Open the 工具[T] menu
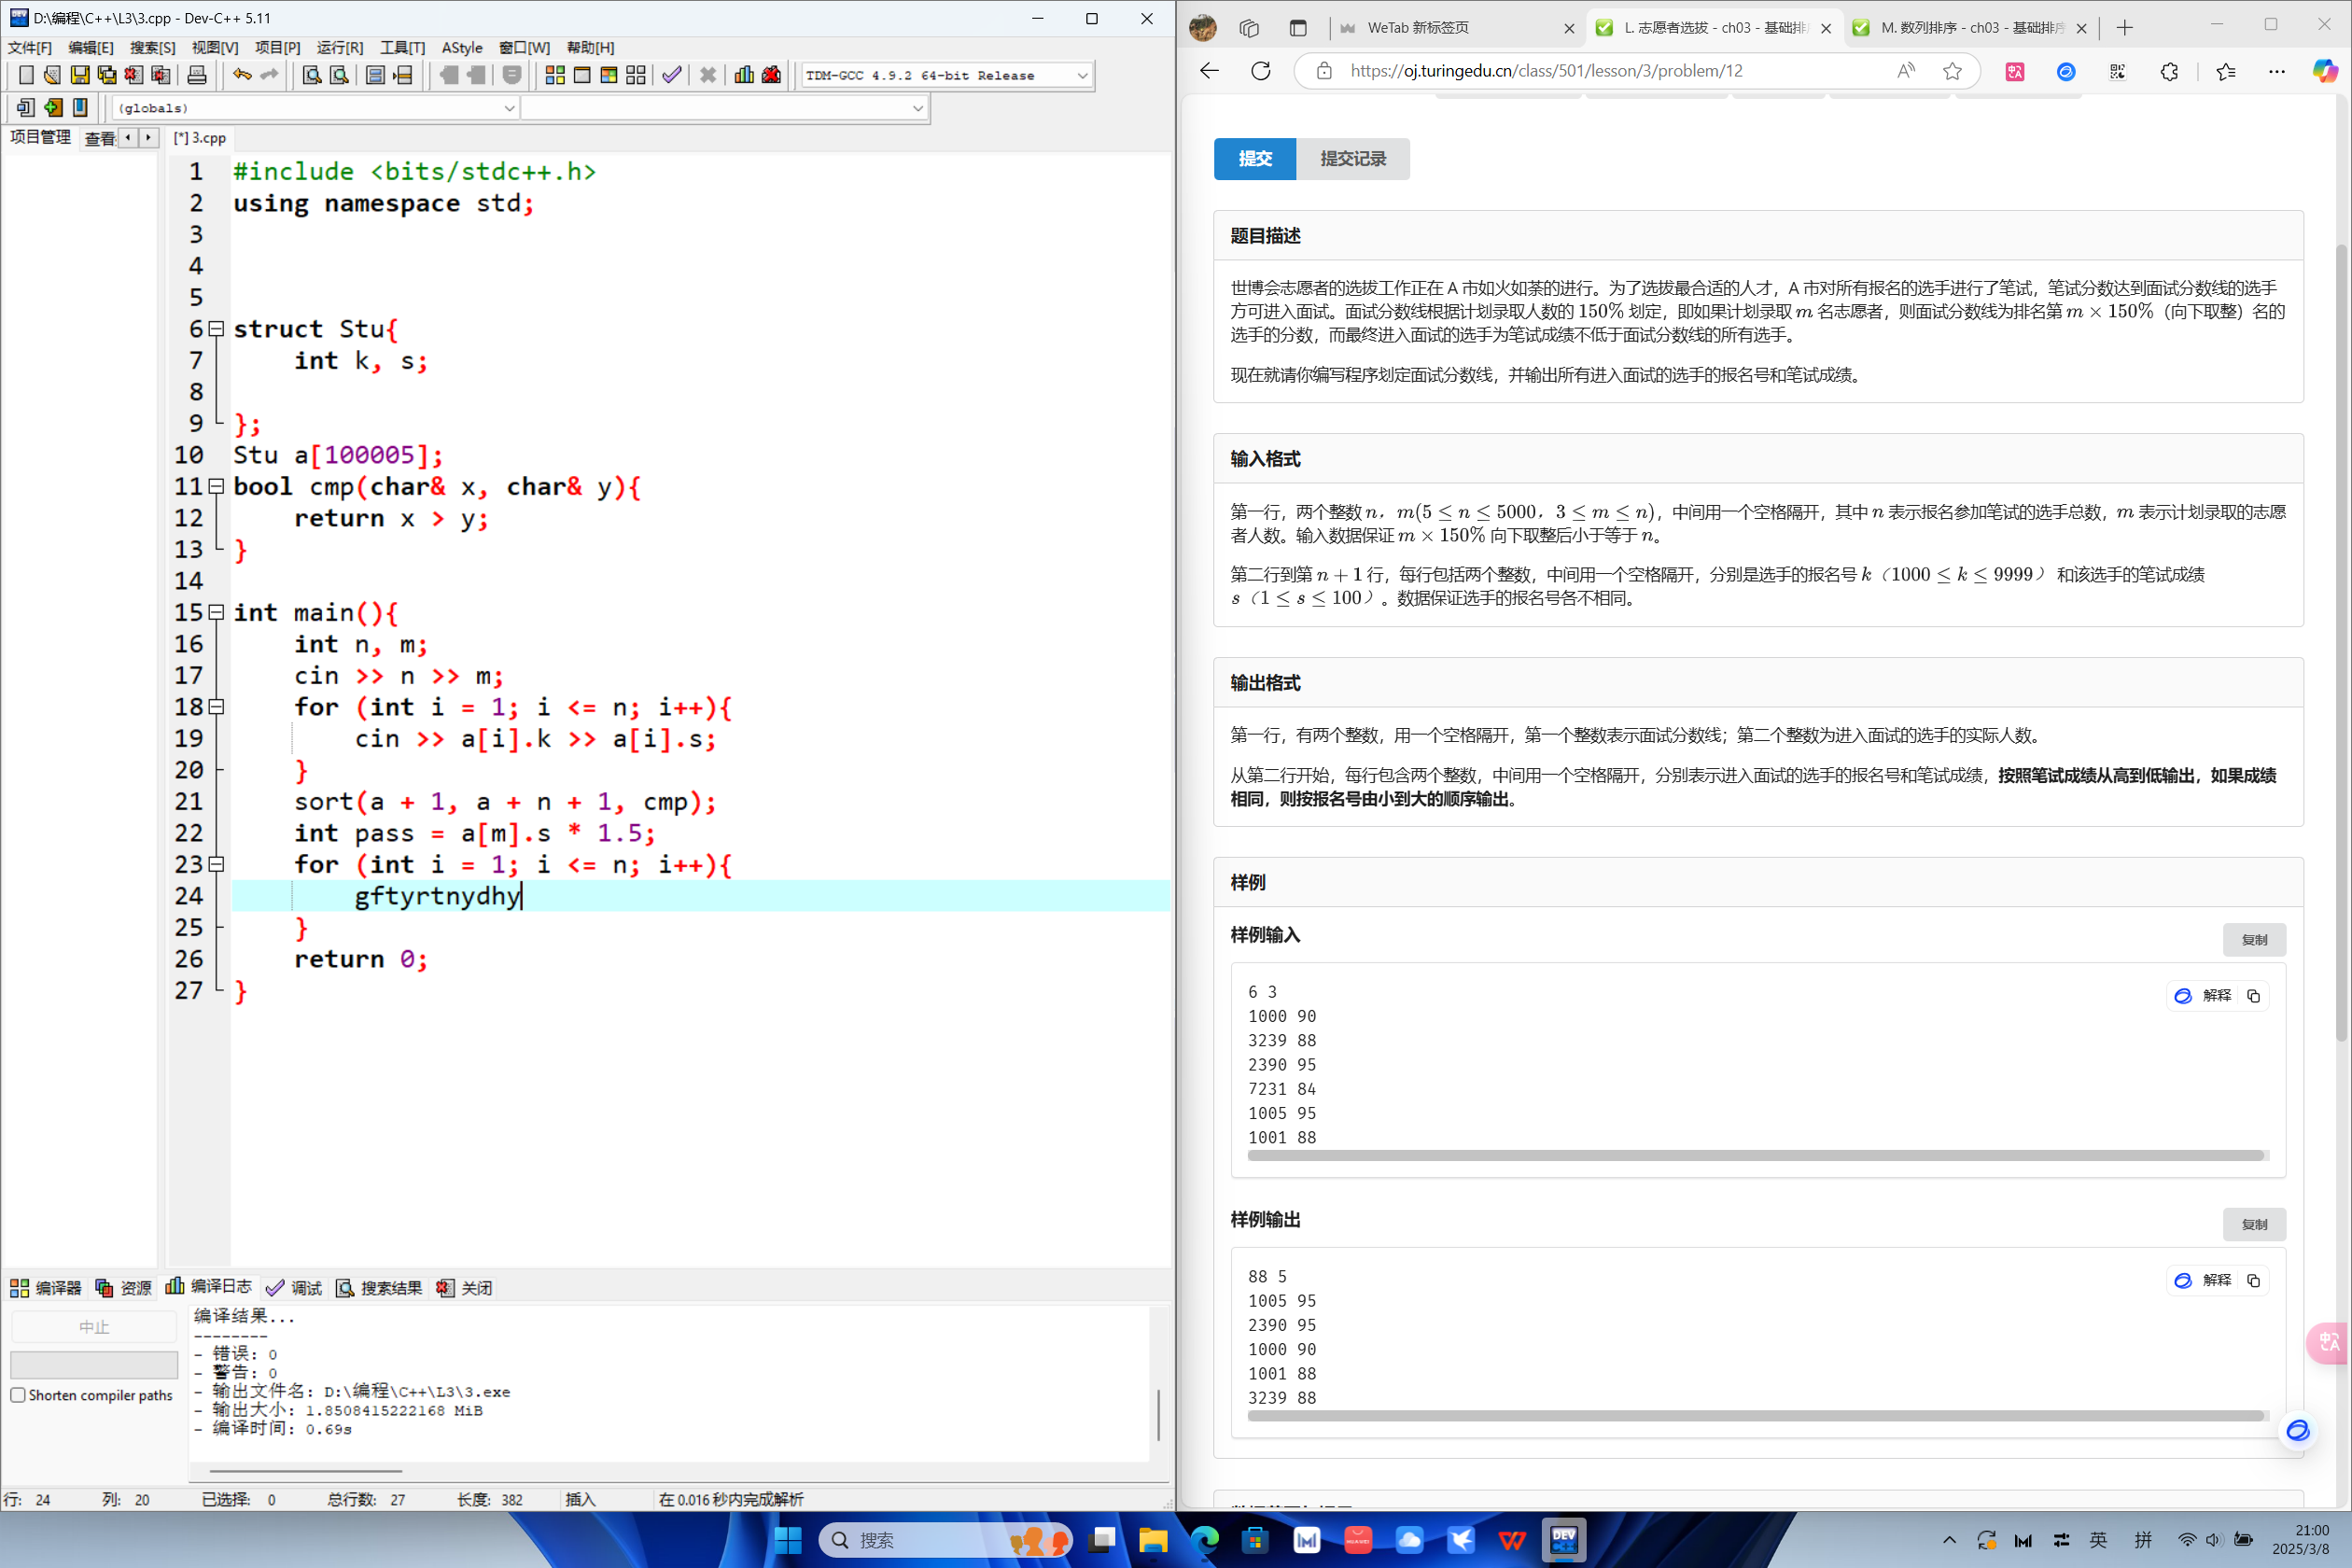This screenshot has height=1568, width=2352. (402, 47)
